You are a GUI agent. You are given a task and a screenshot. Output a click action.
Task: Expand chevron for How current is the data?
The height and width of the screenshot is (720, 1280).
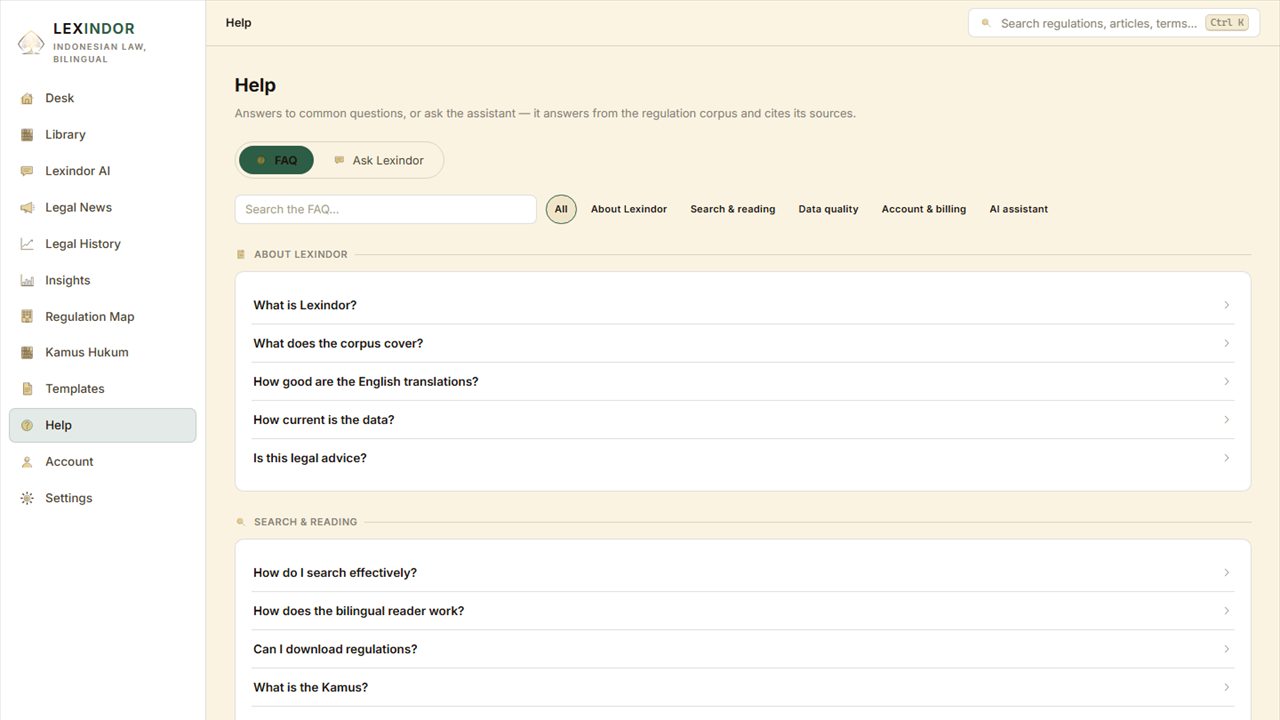click(1227, 420)
